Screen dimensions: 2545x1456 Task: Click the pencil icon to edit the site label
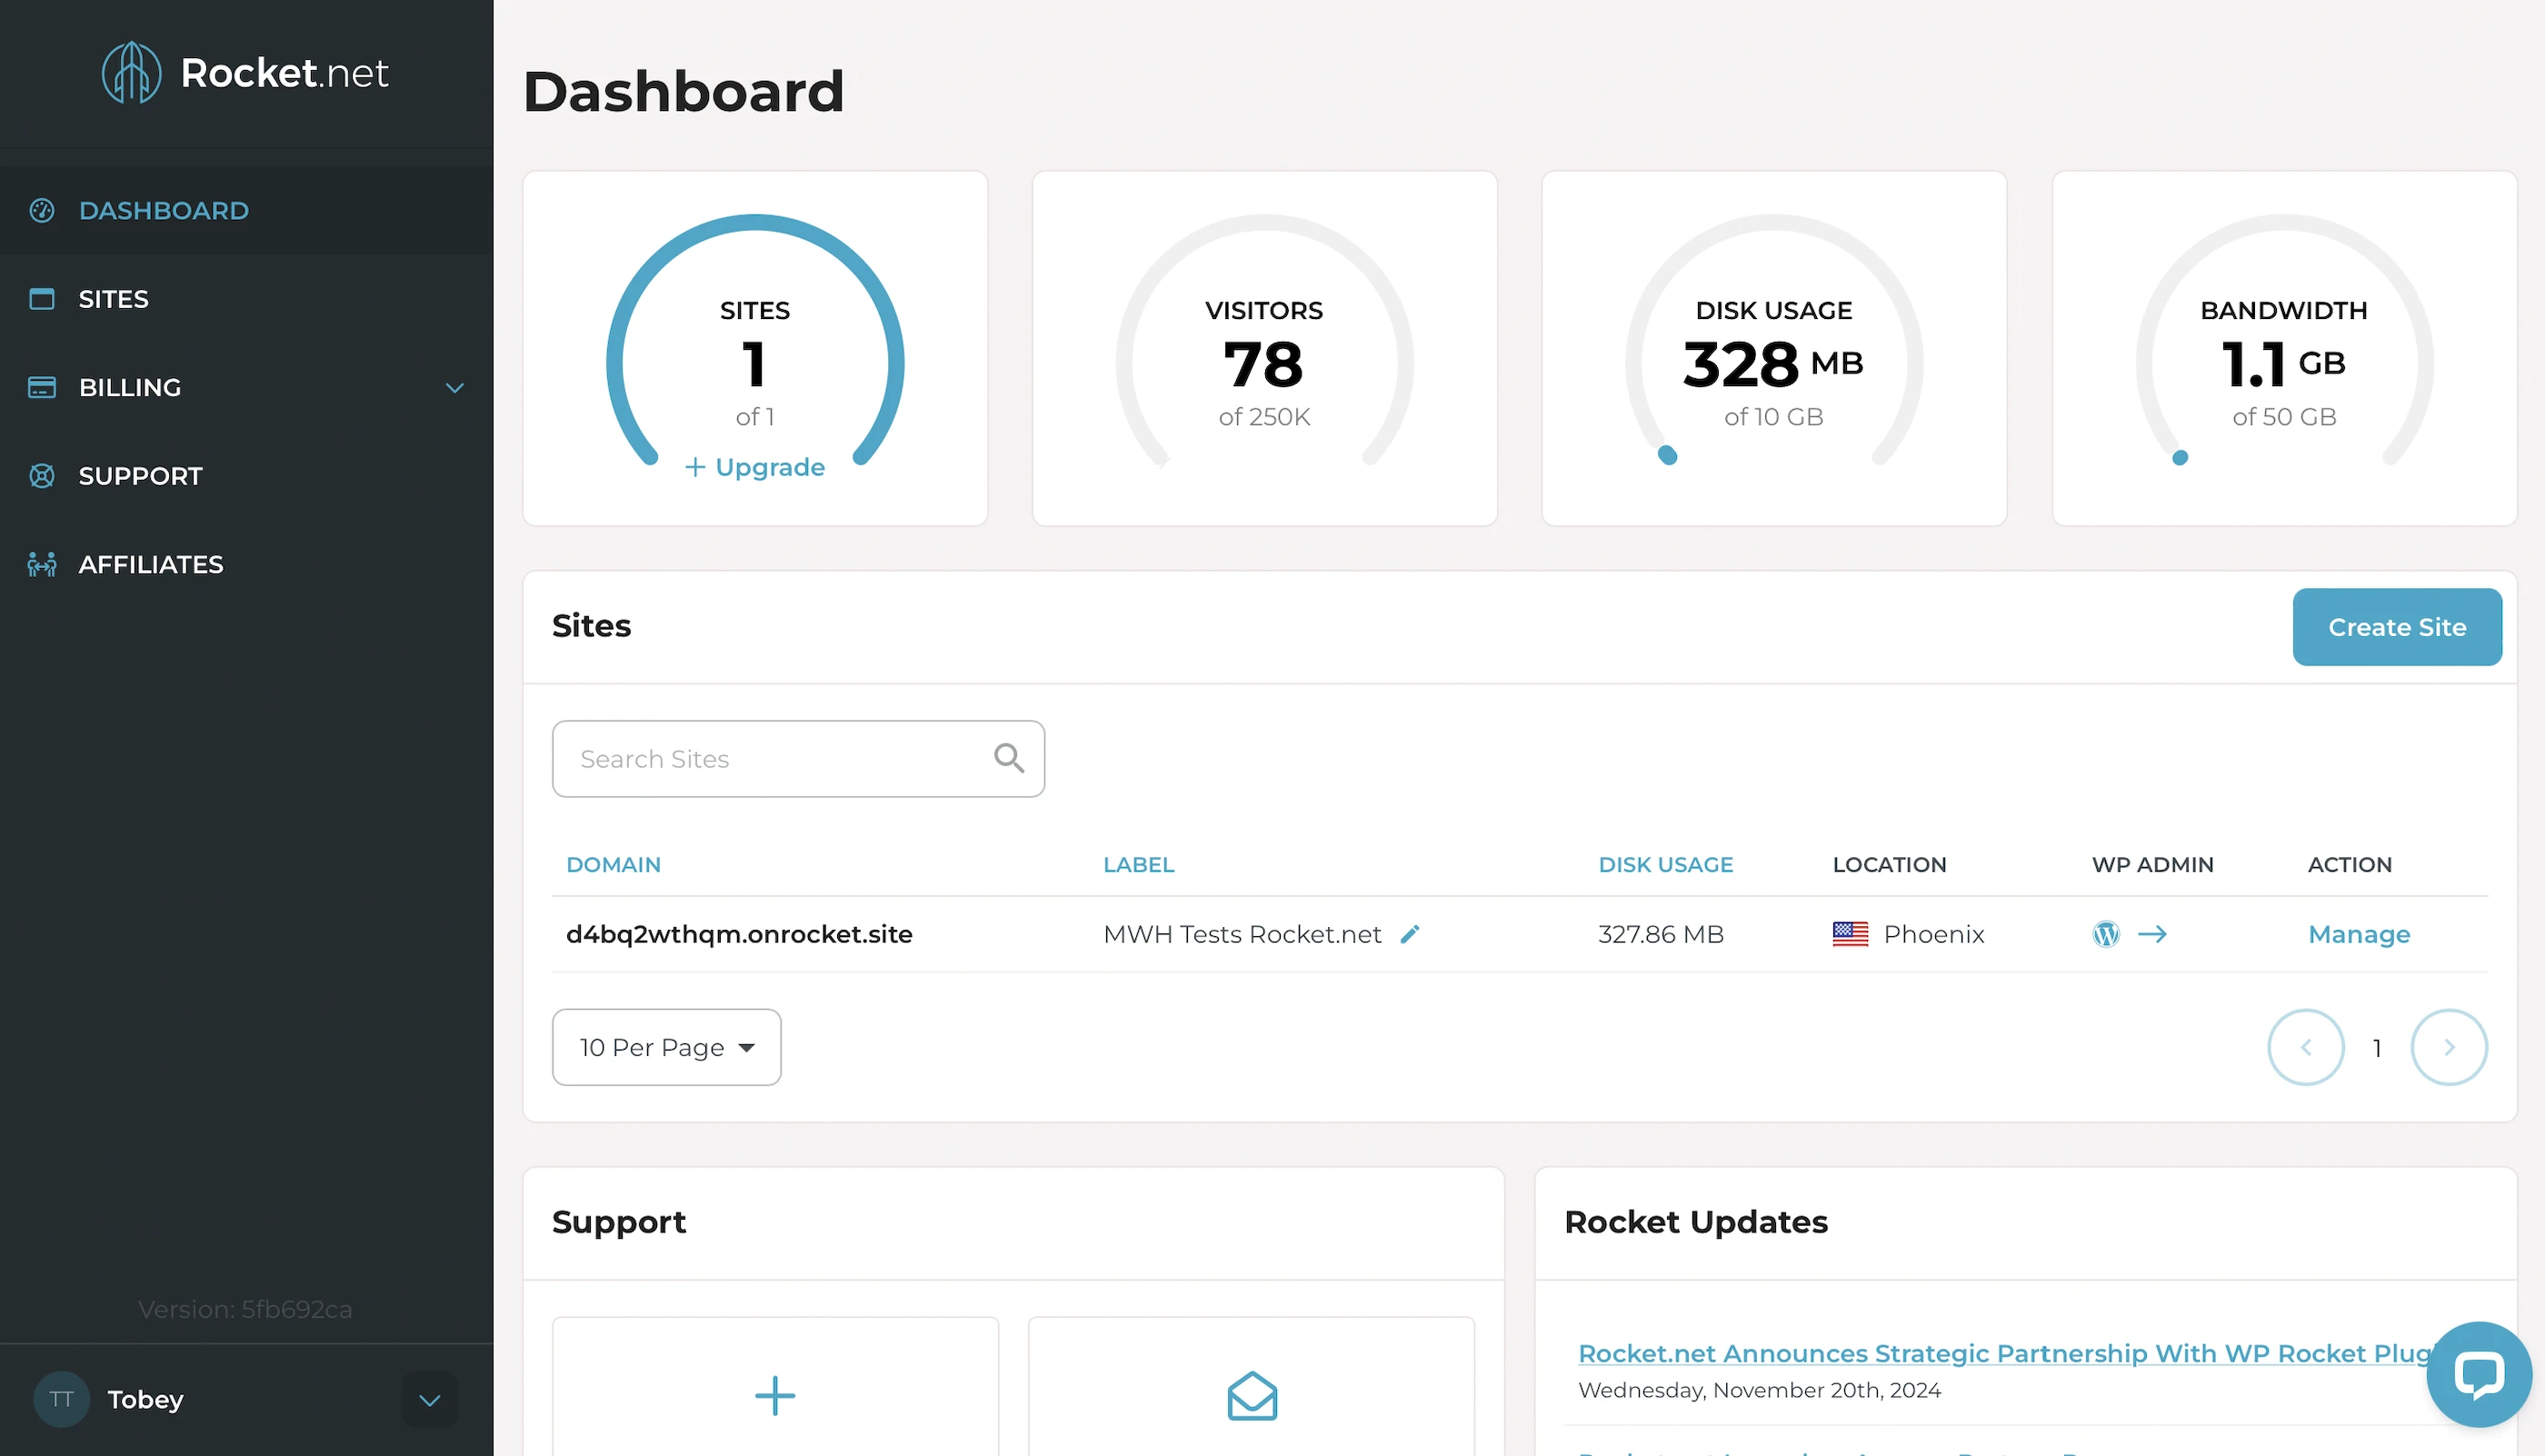click(1410, 934)
